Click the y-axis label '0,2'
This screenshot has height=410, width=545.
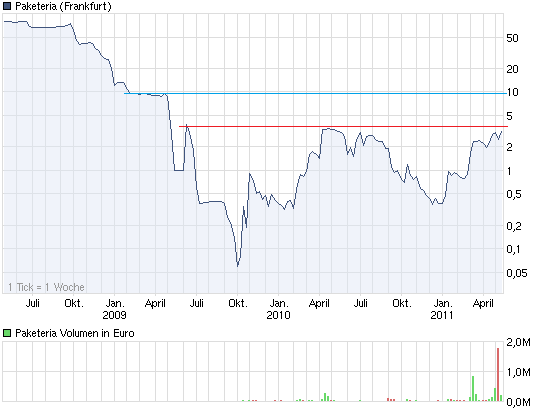[x=514, y=226]
